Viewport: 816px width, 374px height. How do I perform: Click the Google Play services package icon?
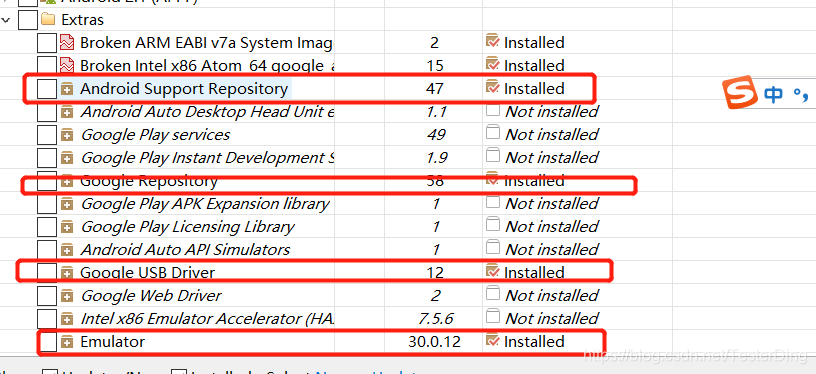coord(67,135)
